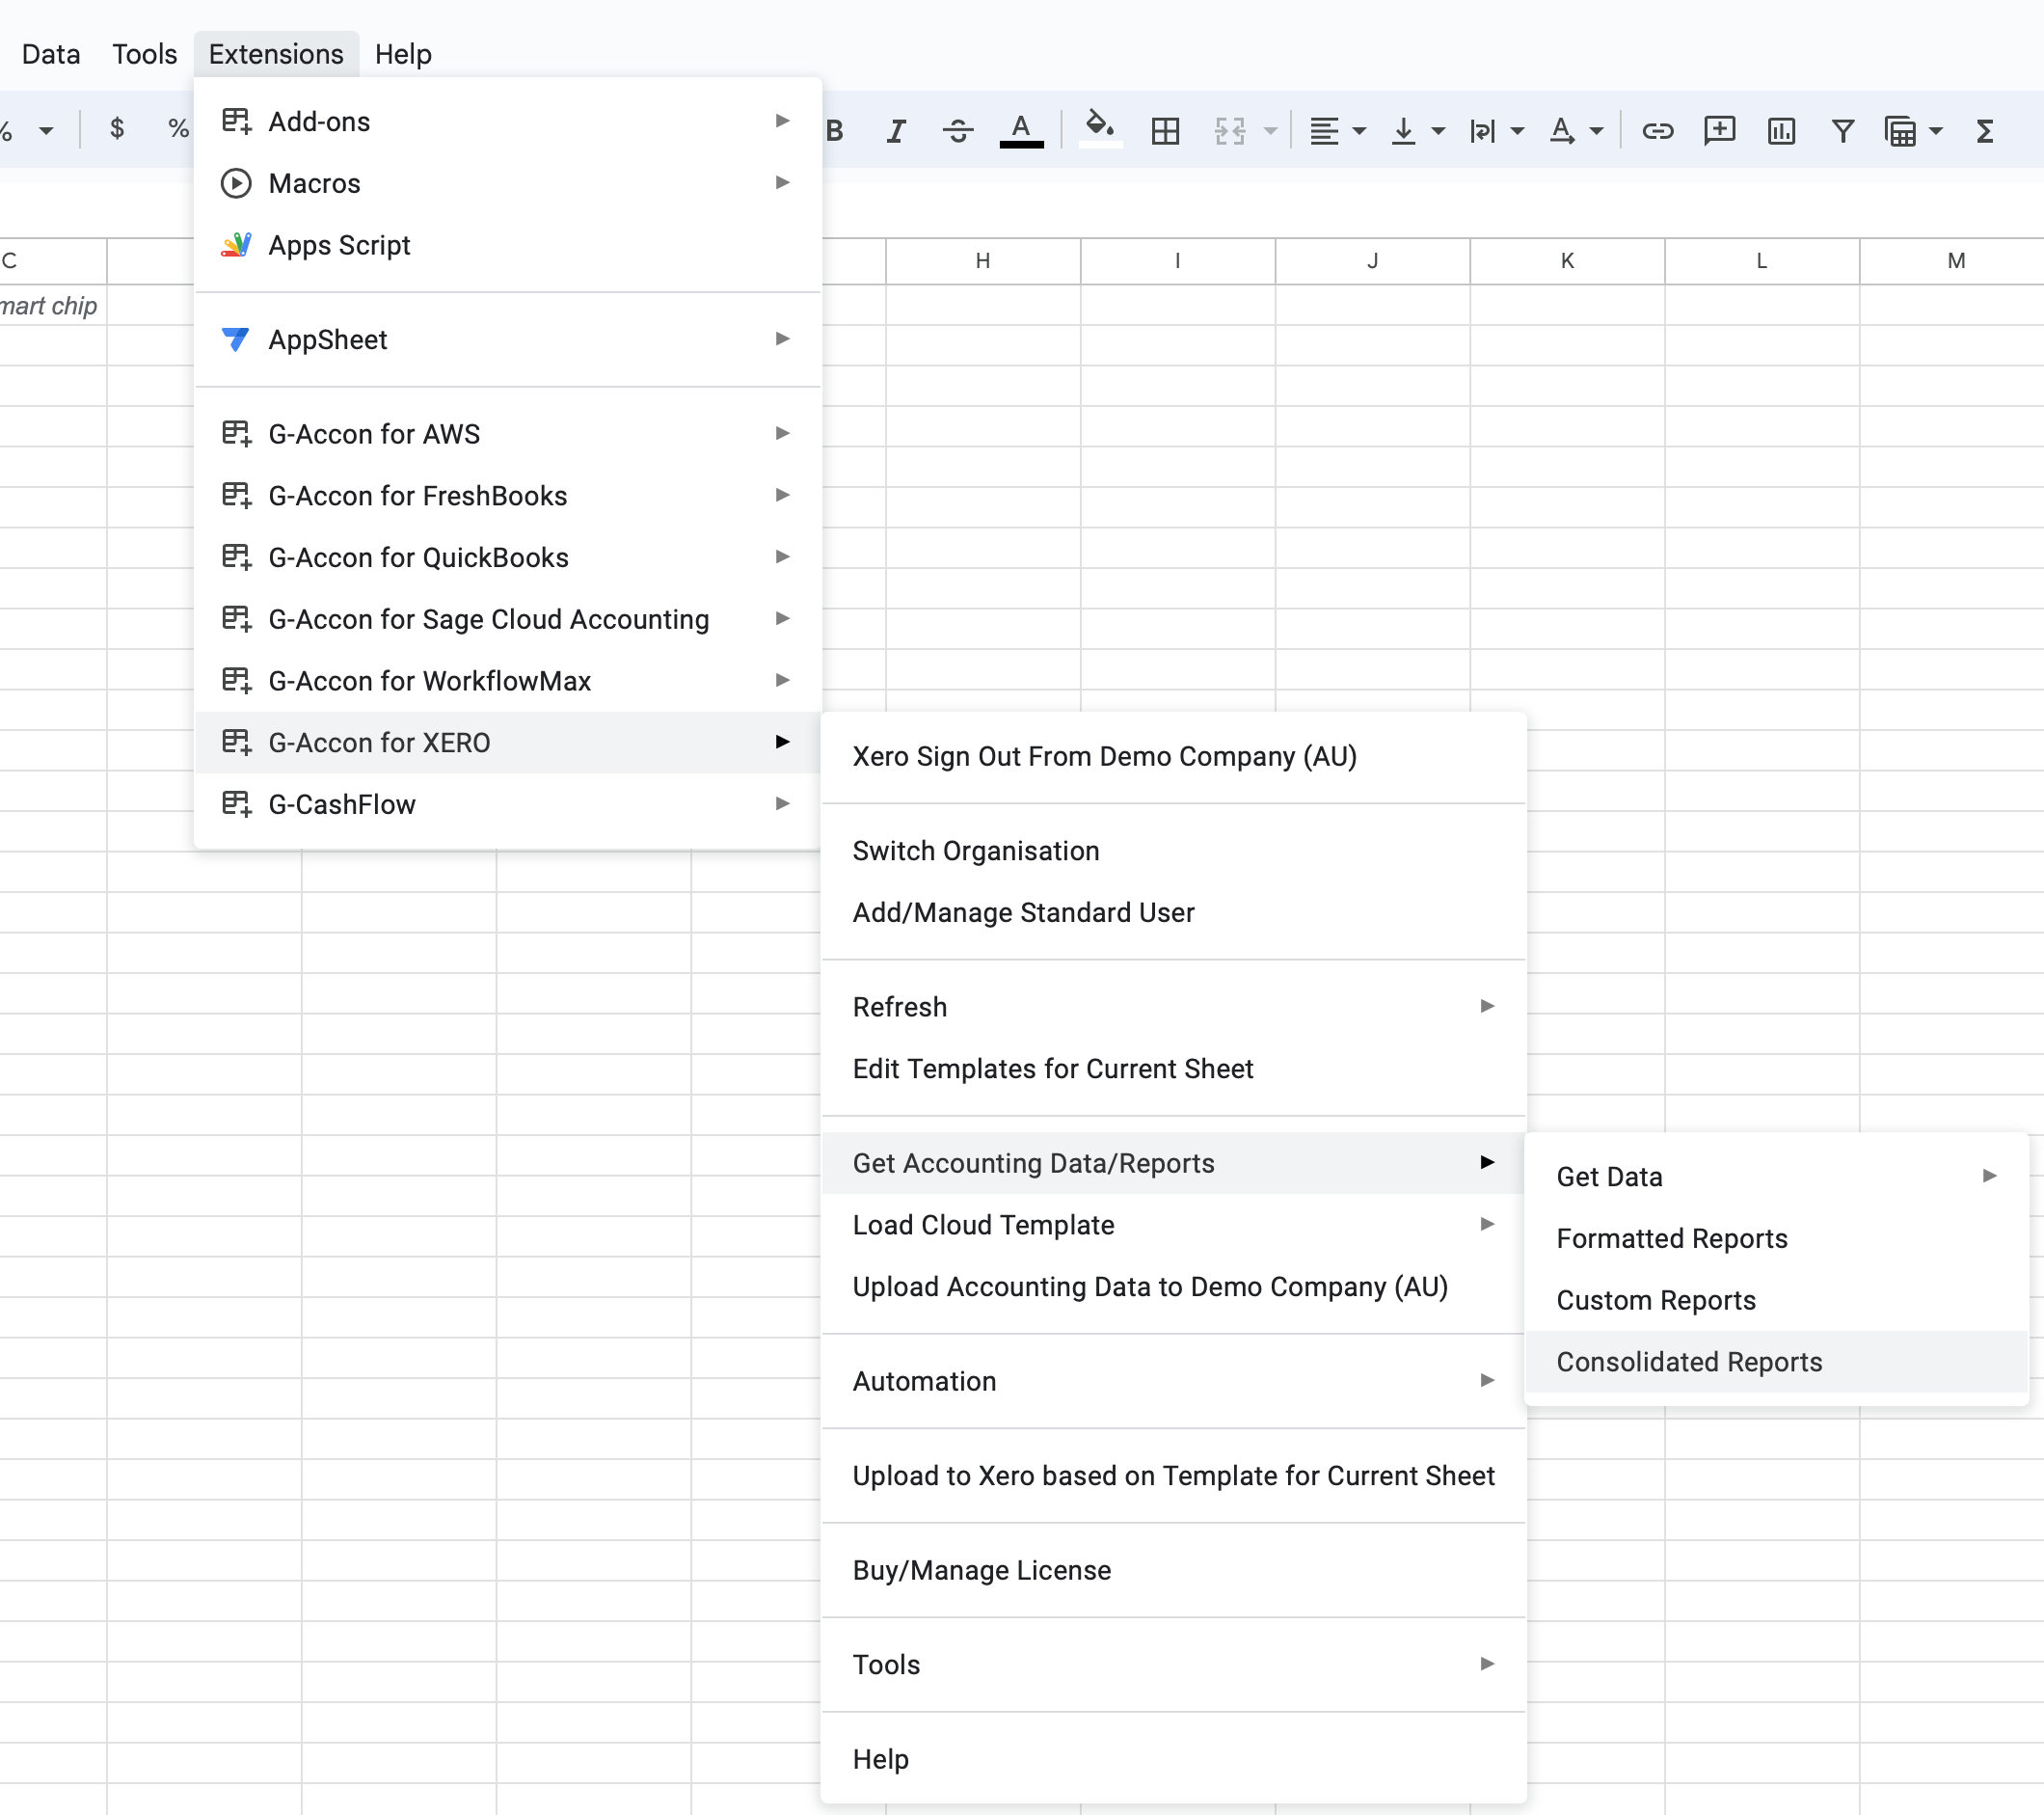Open the fill color picker
This screenshot has height=1815, width=2044.
1100,131
